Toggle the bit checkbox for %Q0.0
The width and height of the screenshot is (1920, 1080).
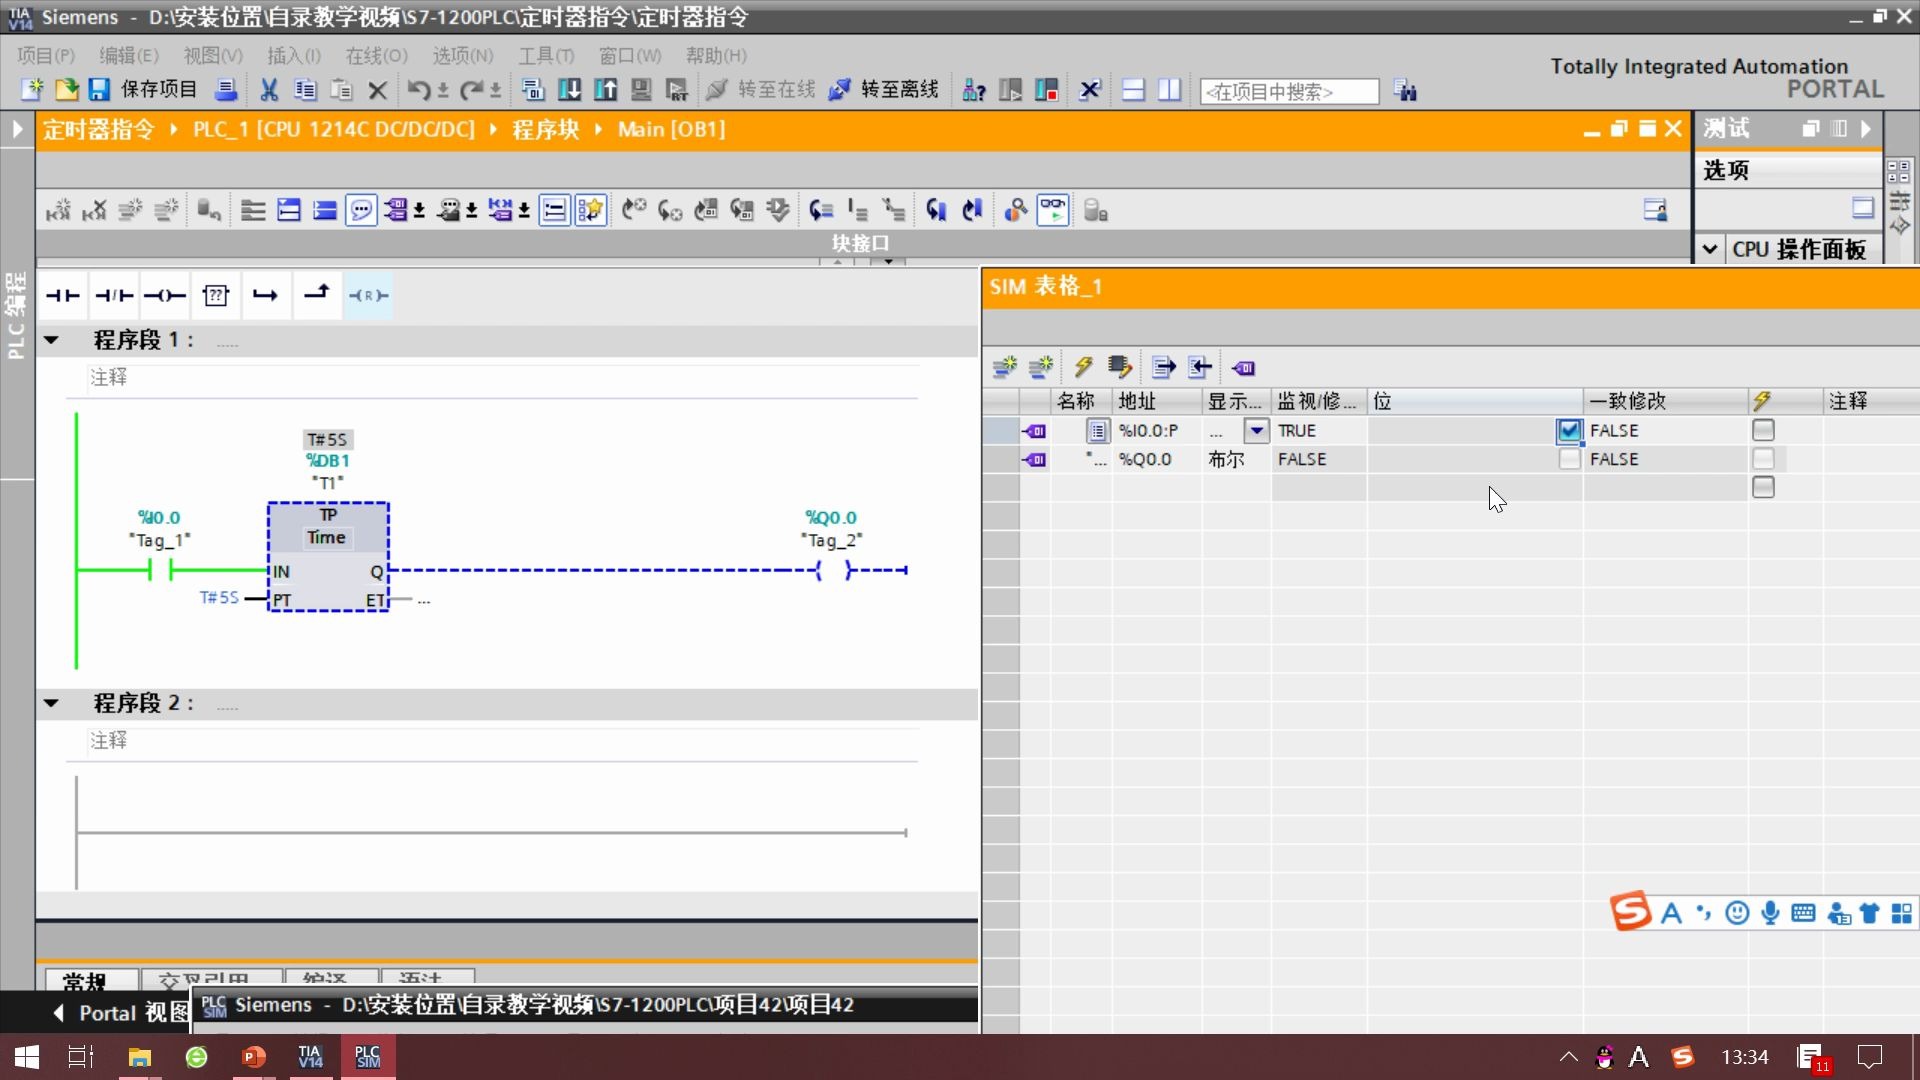click(x=1569, y=459)
